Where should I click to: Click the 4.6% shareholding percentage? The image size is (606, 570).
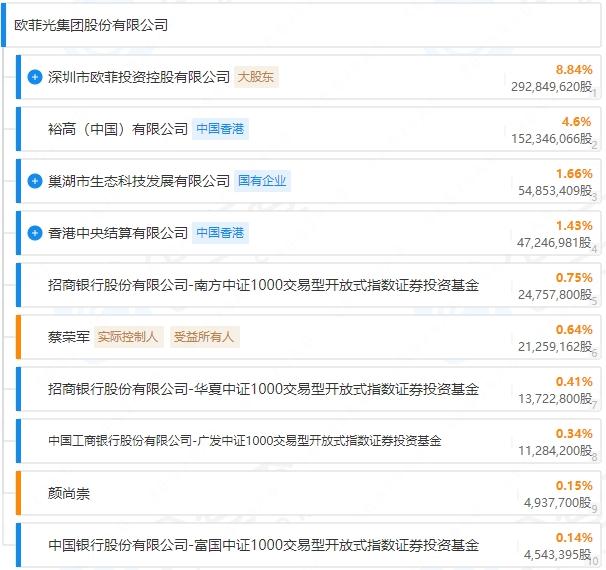point(576,122)
